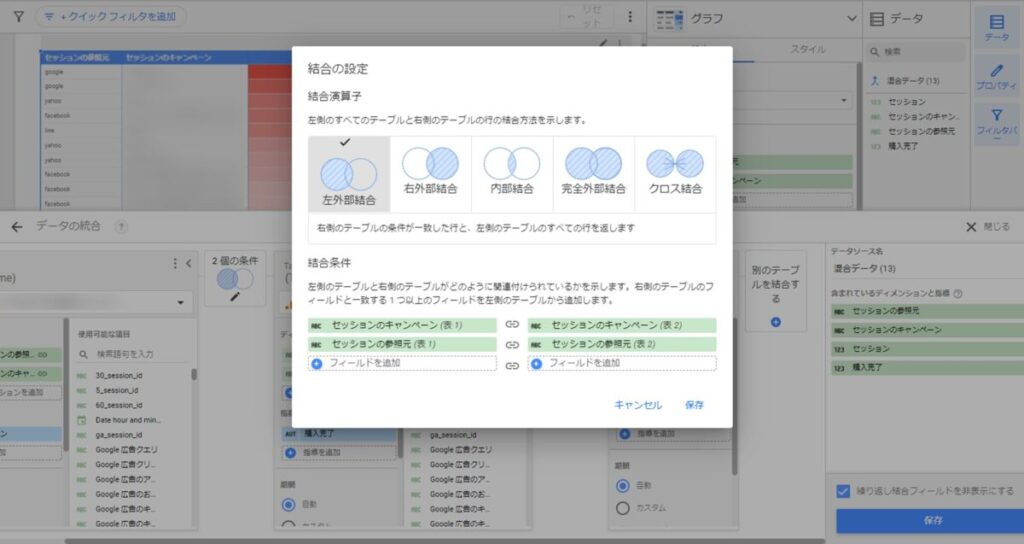The height and width of the screenshot is (544, 1024).
Task: Select Date hour and min field
Action: coord(127,420)
